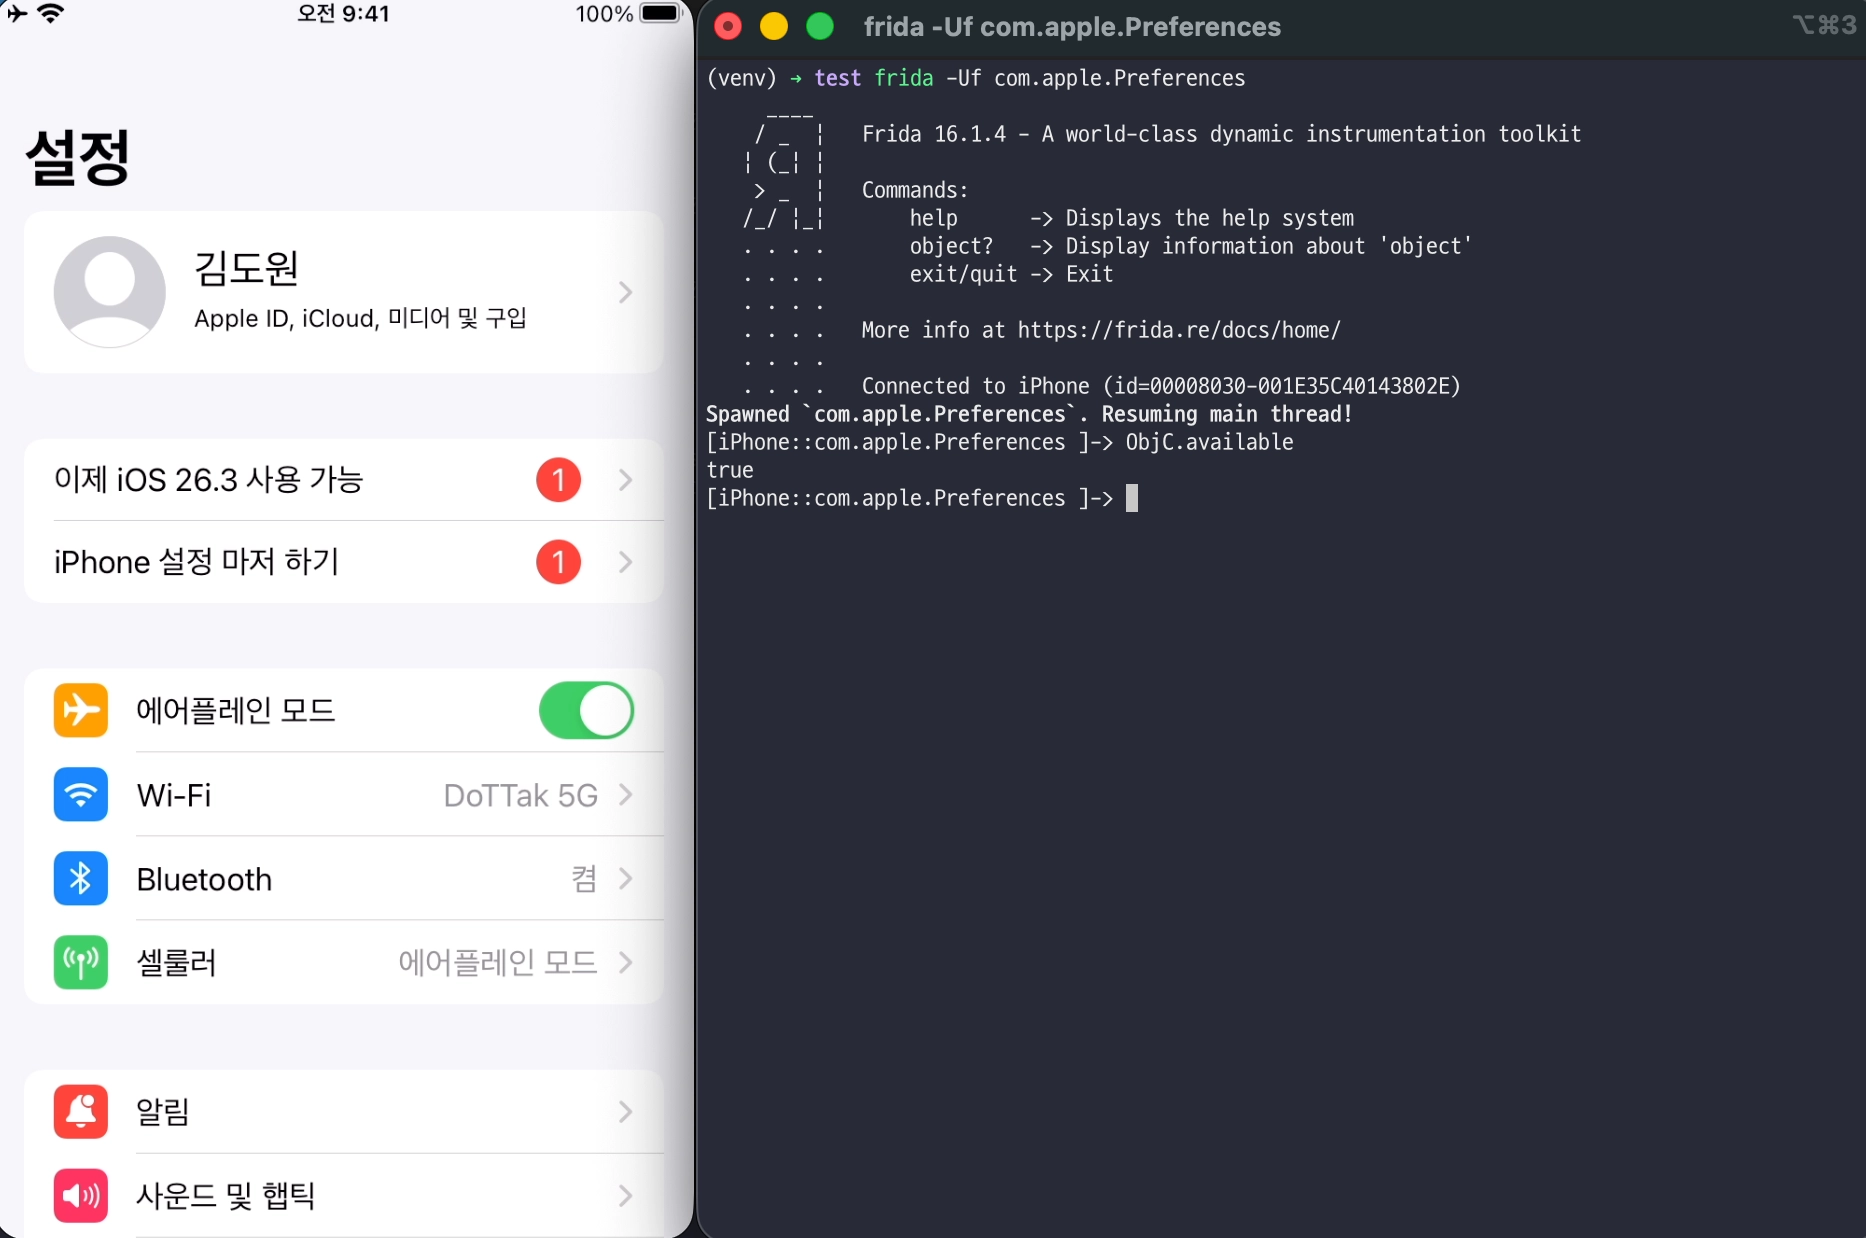Click the Apple ID, iCloud subtitle text
This screenshot has height=1238, width=1866.
coord(360,318)
